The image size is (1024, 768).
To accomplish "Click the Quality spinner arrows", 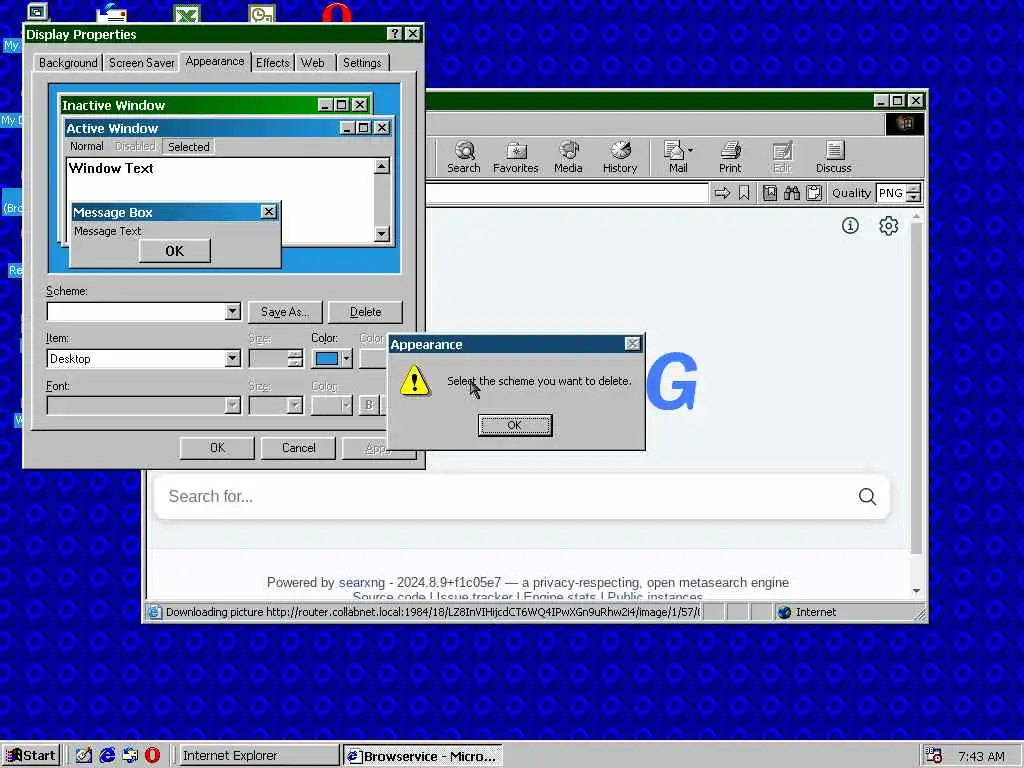I will (914, 193).
